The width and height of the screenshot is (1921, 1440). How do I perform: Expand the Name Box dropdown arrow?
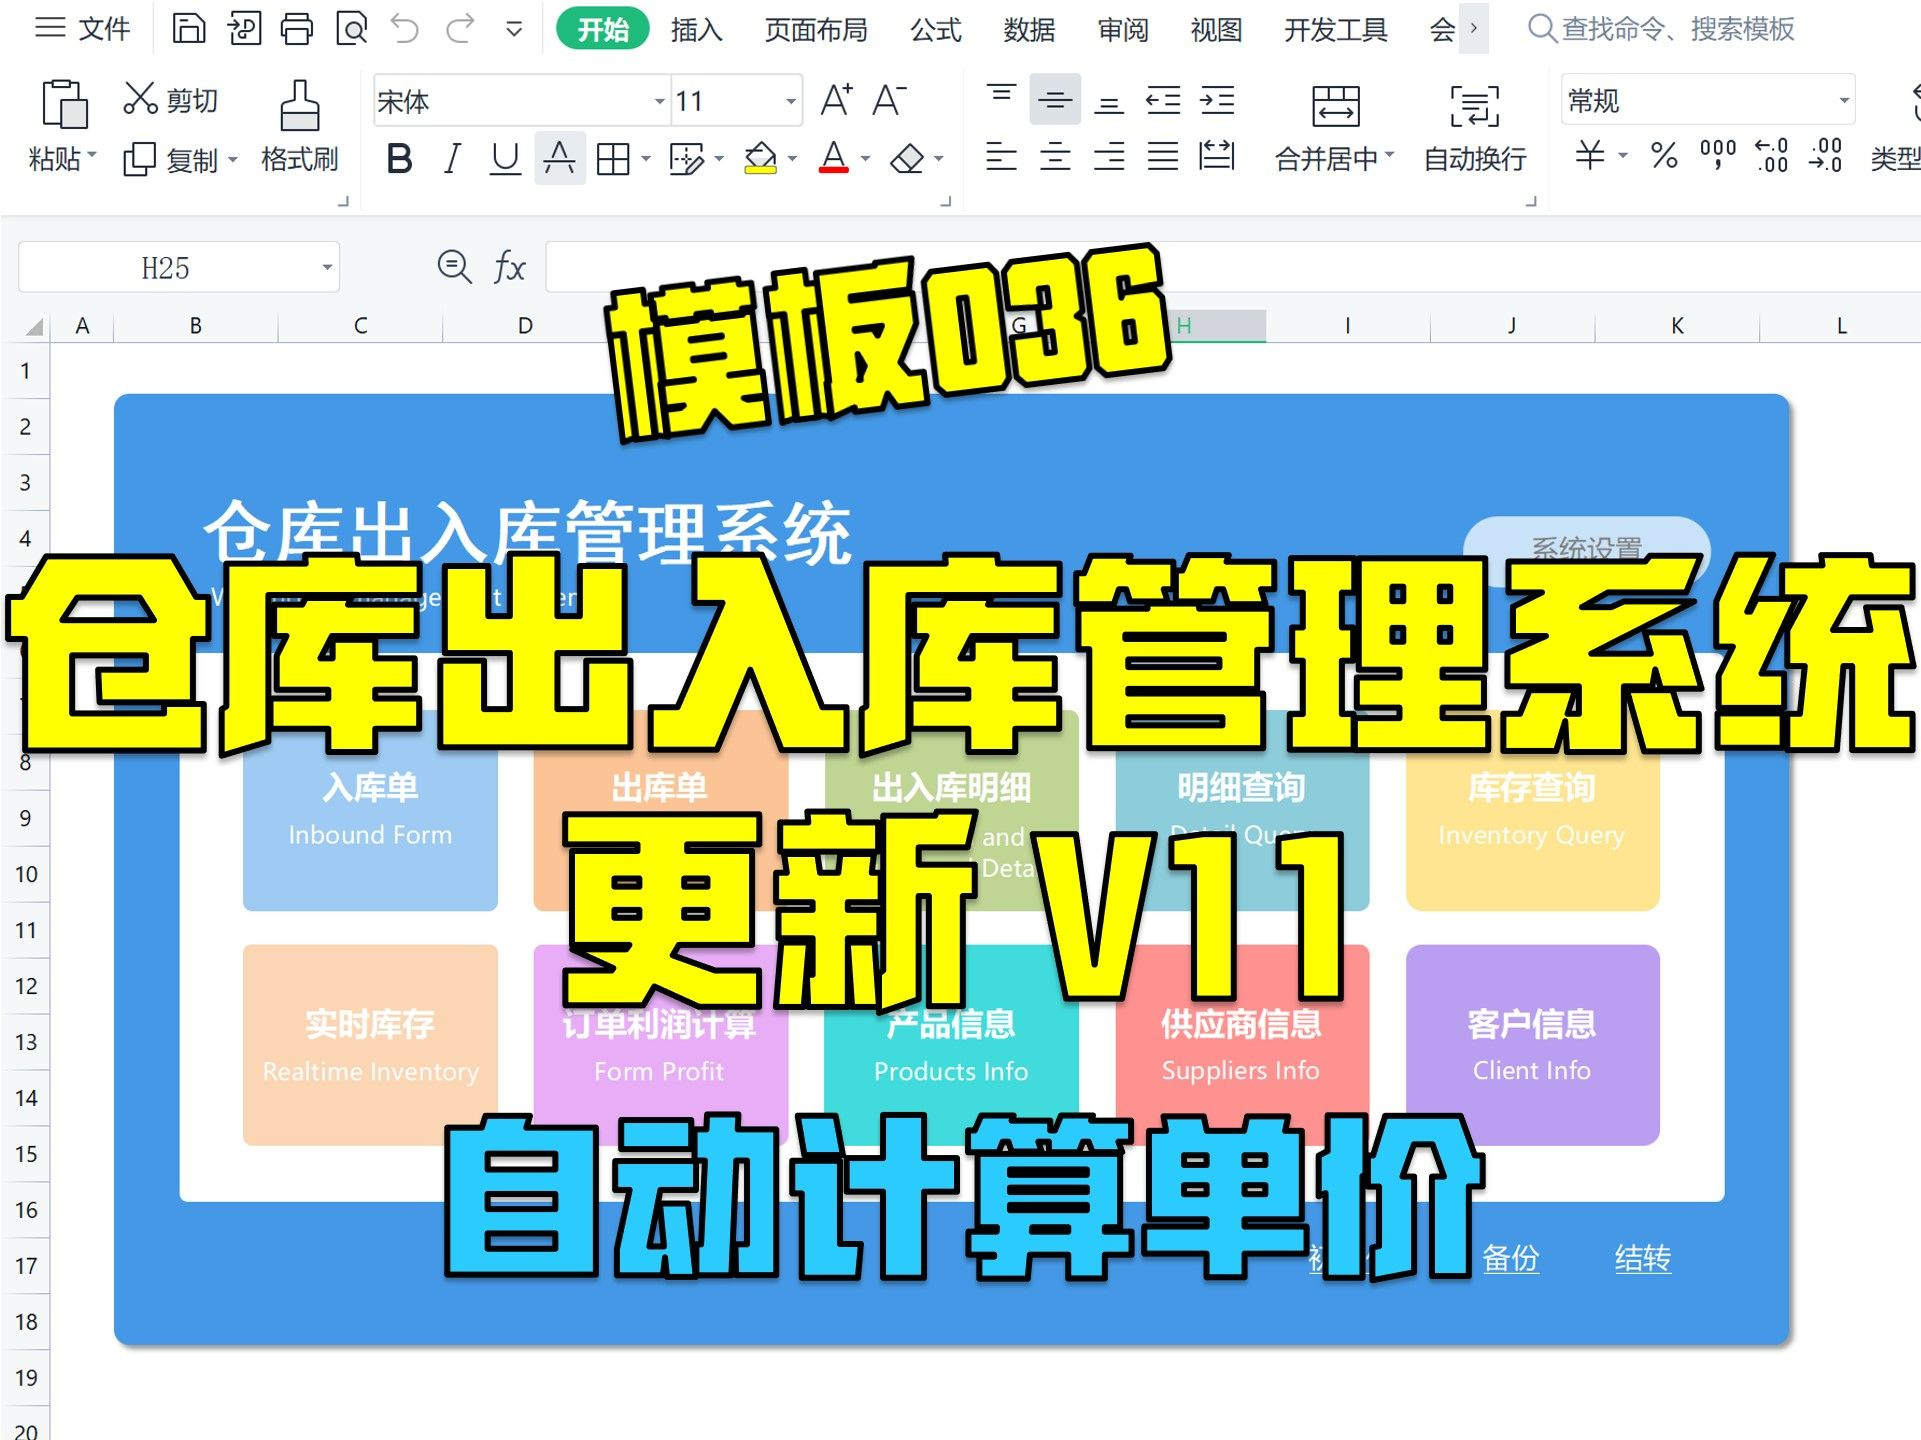pyautogui.click(x=326, y=267)
